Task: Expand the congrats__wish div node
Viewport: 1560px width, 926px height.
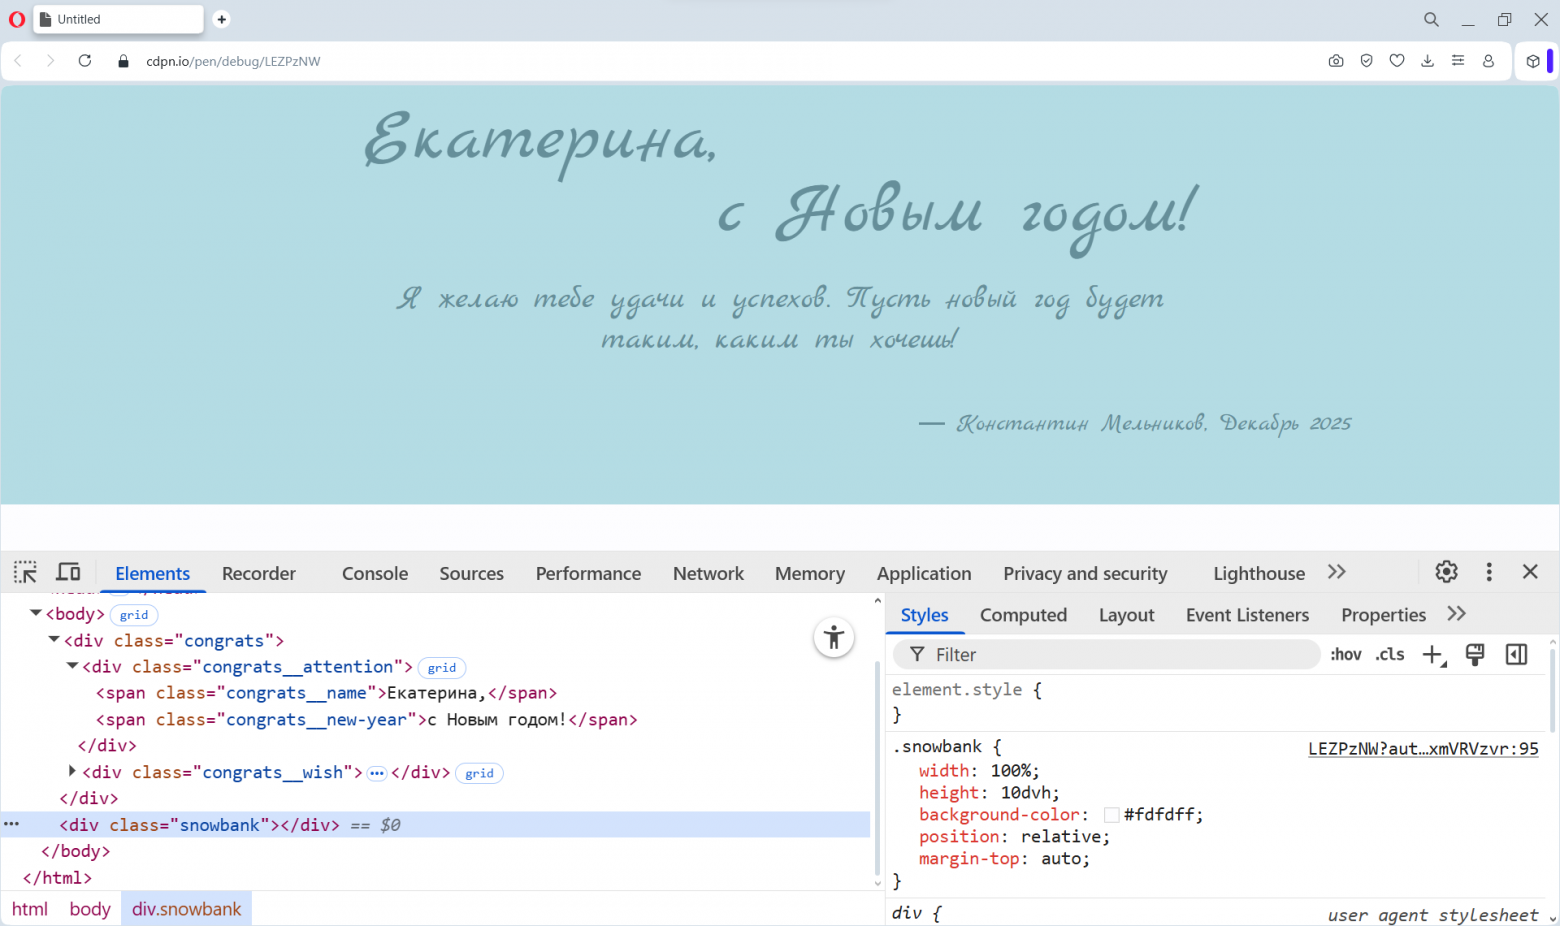Action: pos(72,771)
